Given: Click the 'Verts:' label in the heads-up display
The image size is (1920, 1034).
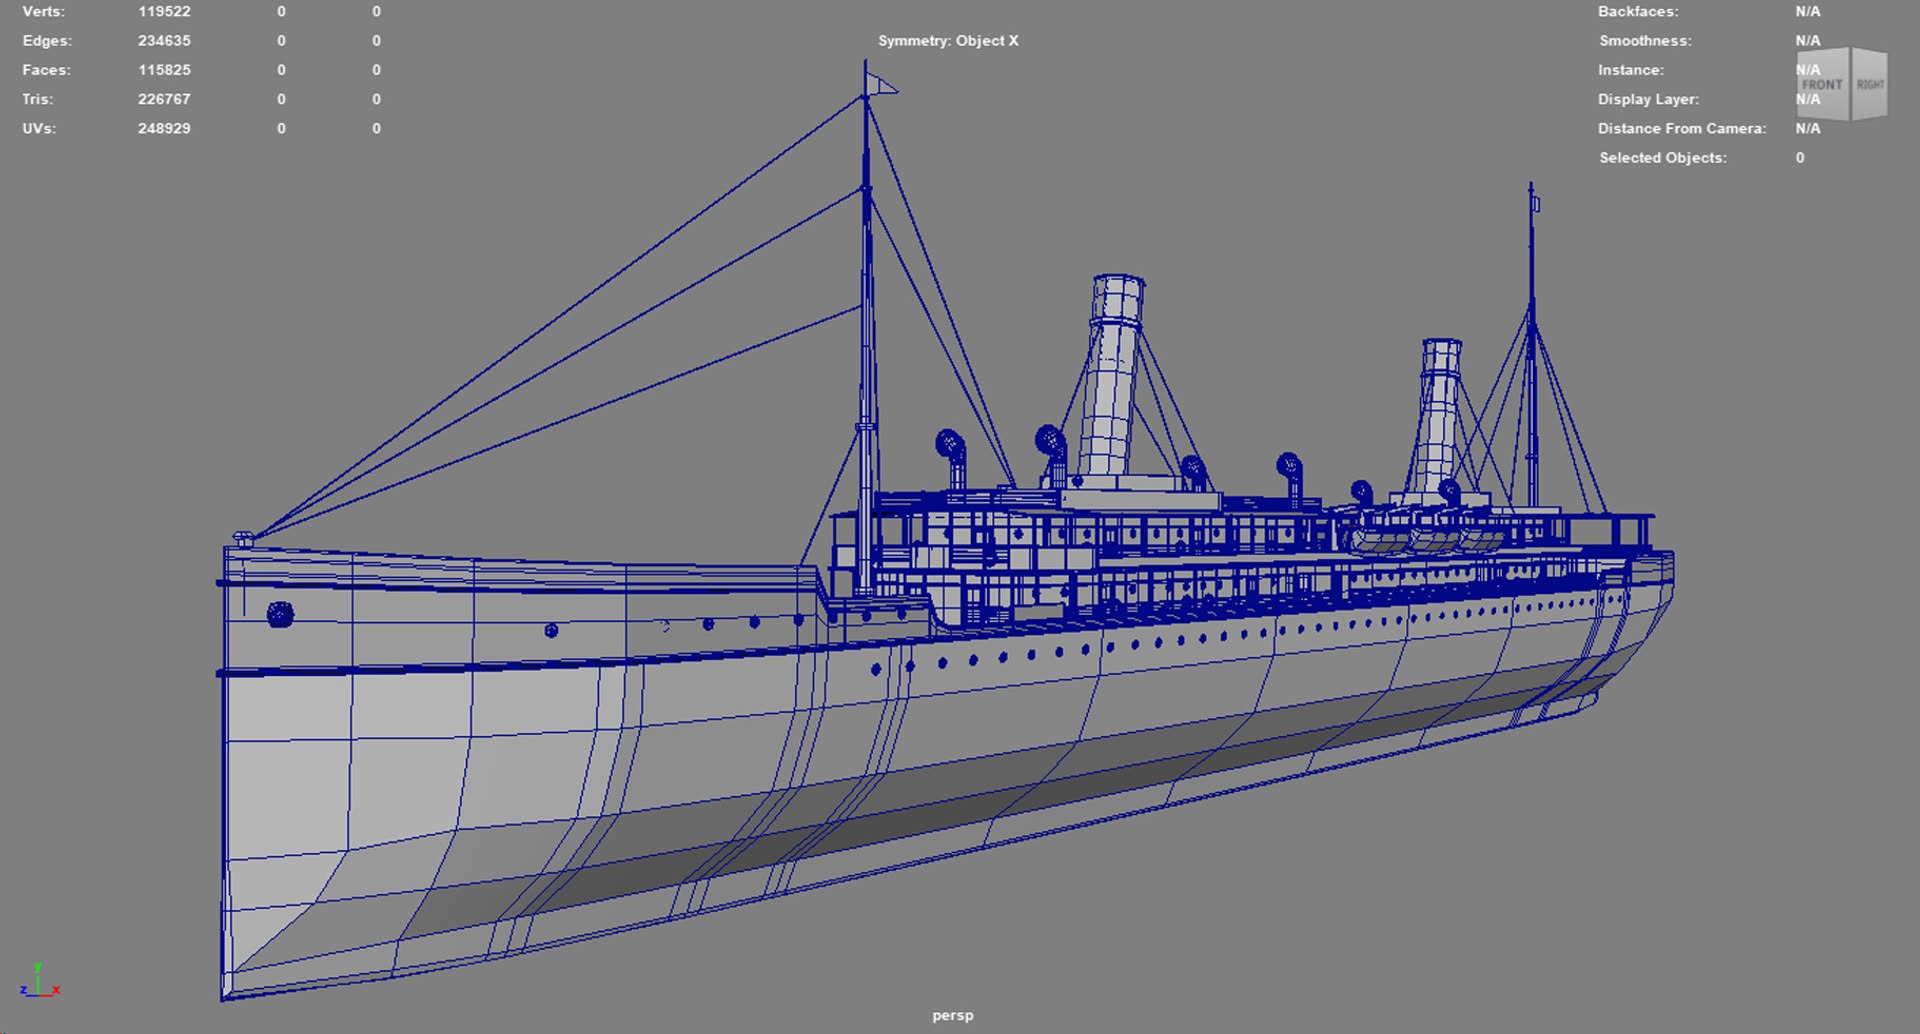Looking at the screenshot, I should [x=43, y=12].
